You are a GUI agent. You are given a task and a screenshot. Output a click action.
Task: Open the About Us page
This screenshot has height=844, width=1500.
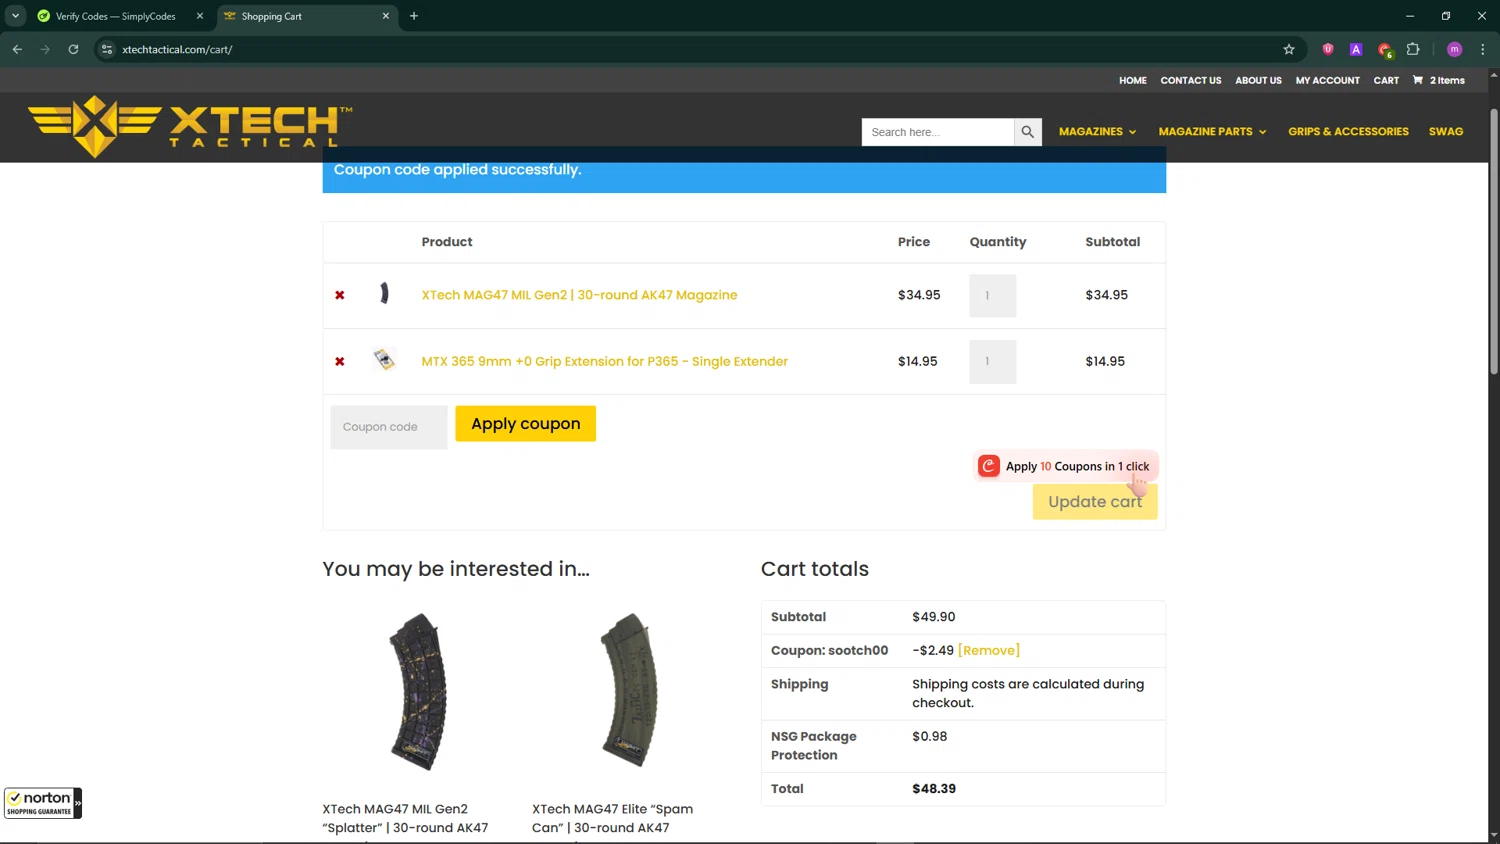click(x=1258, y=80)
